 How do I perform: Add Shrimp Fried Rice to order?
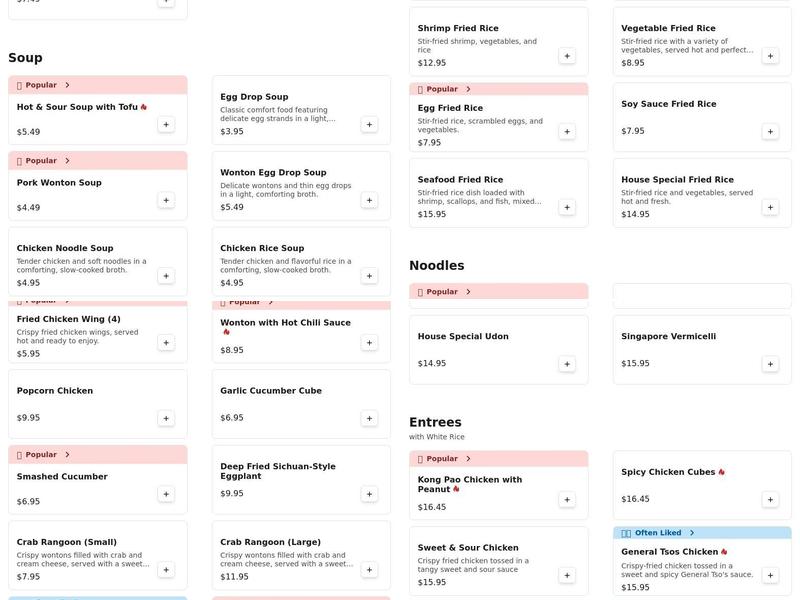tap(567, 56)
